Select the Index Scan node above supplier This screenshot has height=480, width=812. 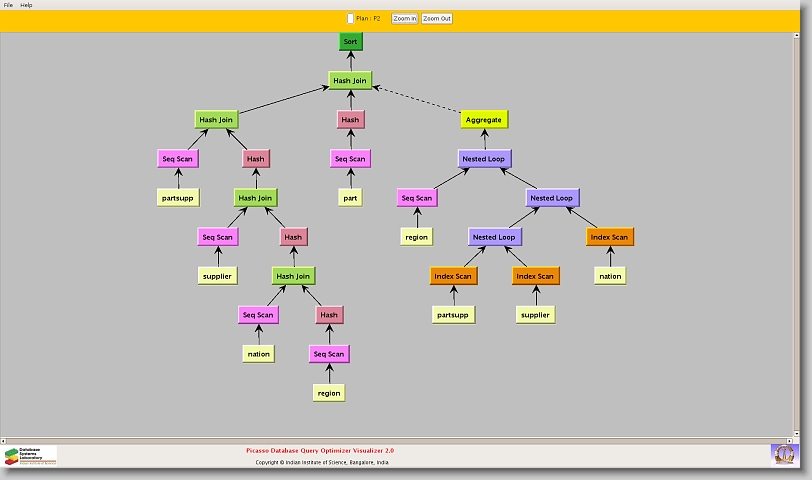point(534,276)
